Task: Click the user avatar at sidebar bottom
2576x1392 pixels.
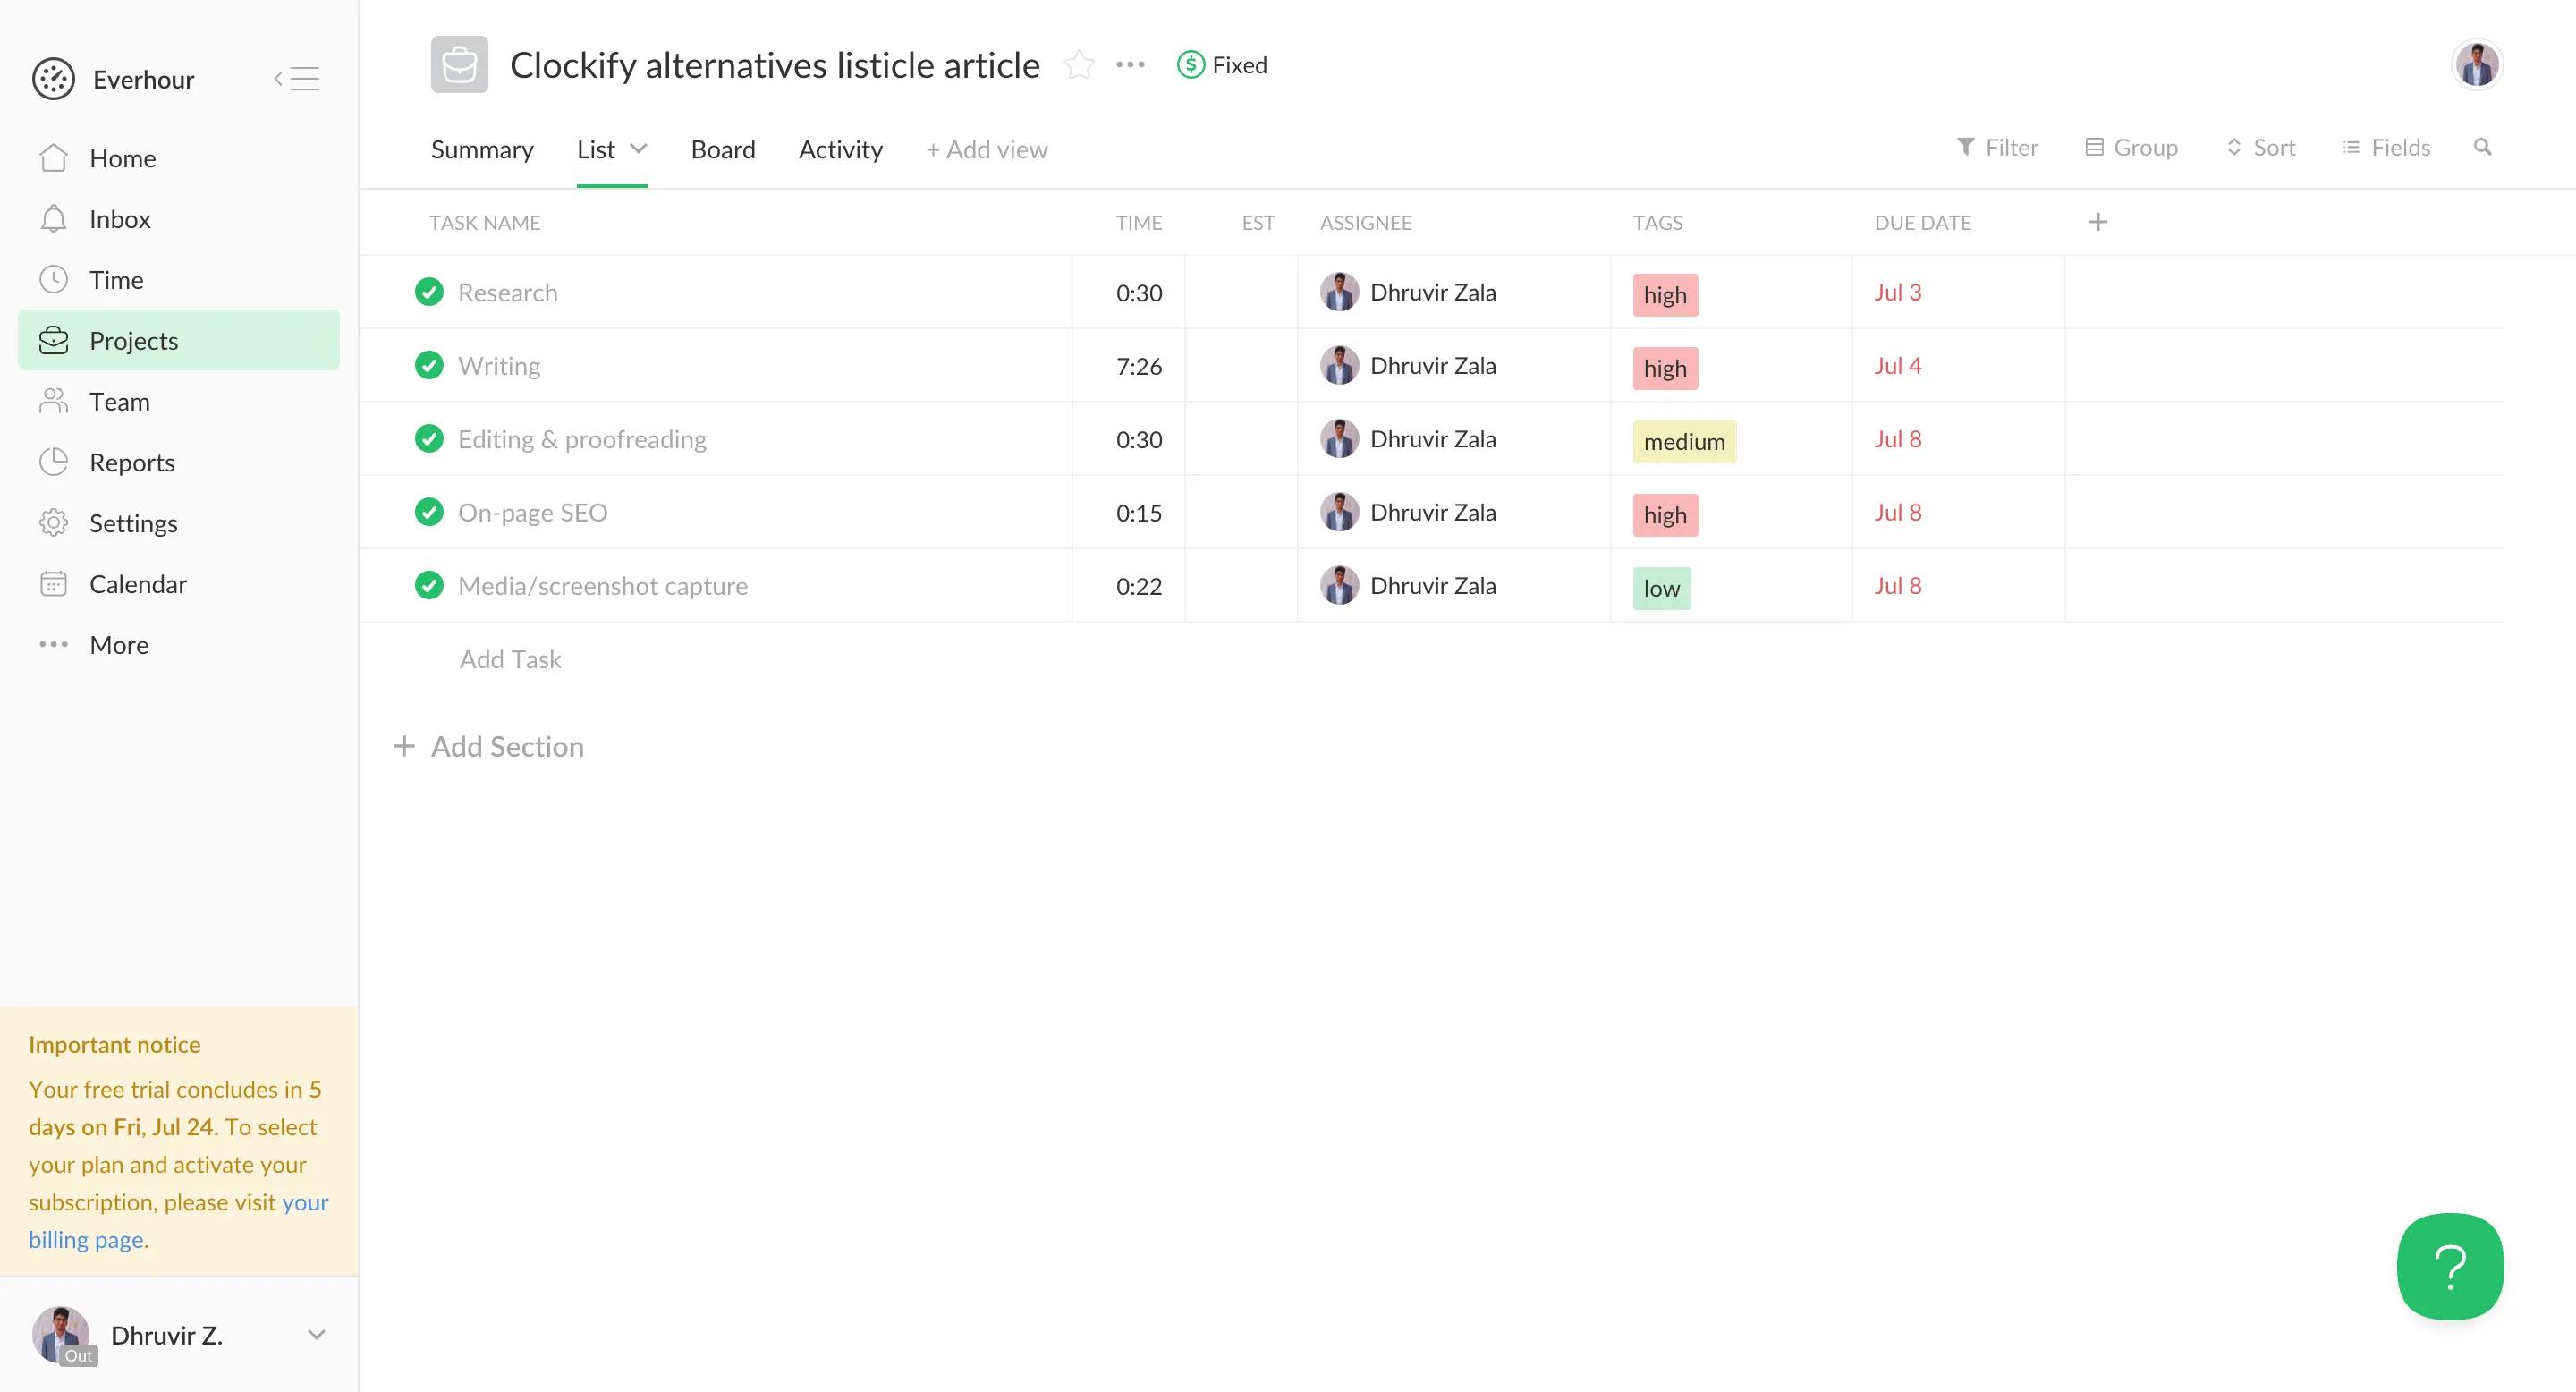Action: (61, 1334)
